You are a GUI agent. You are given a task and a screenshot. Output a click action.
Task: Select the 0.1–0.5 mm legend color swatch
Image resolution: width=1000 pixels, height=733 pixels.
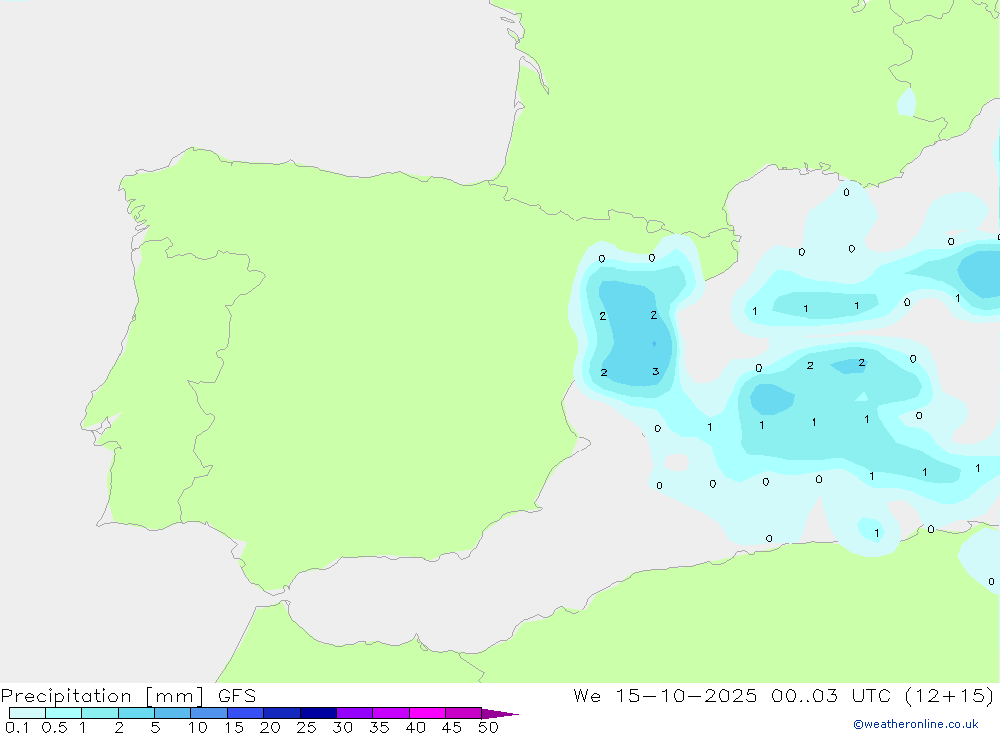coord(27,713)
